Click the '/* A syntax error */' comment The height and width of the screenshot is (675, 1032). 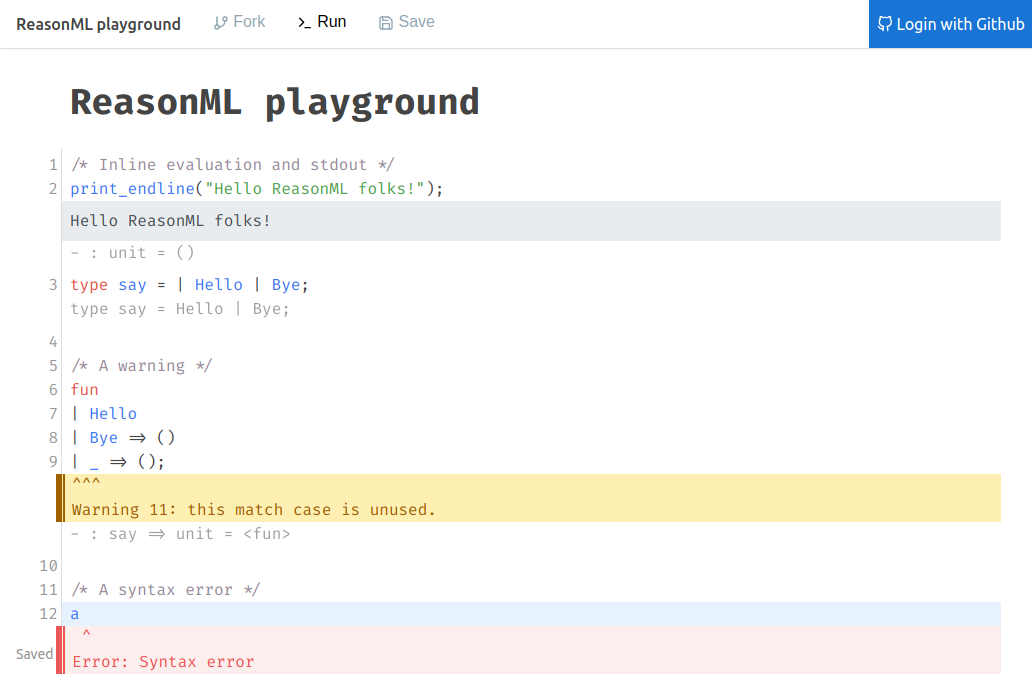click(165, 589)
